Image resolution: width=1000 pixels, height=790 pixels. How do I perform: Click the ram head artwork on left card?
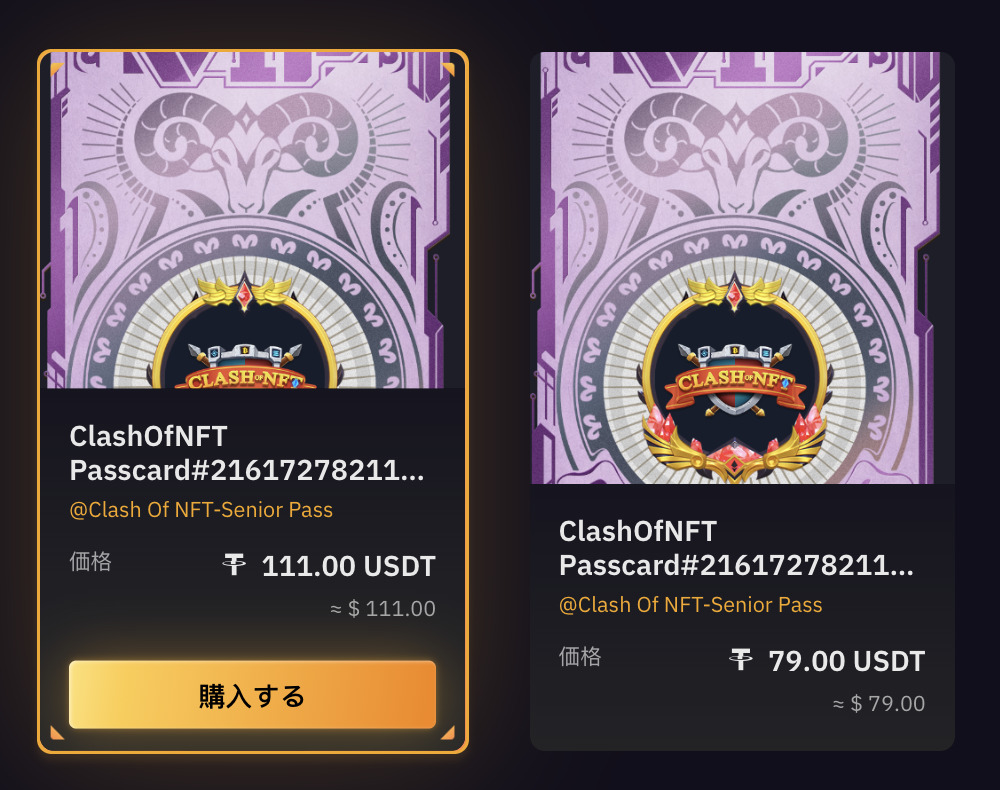245,153
